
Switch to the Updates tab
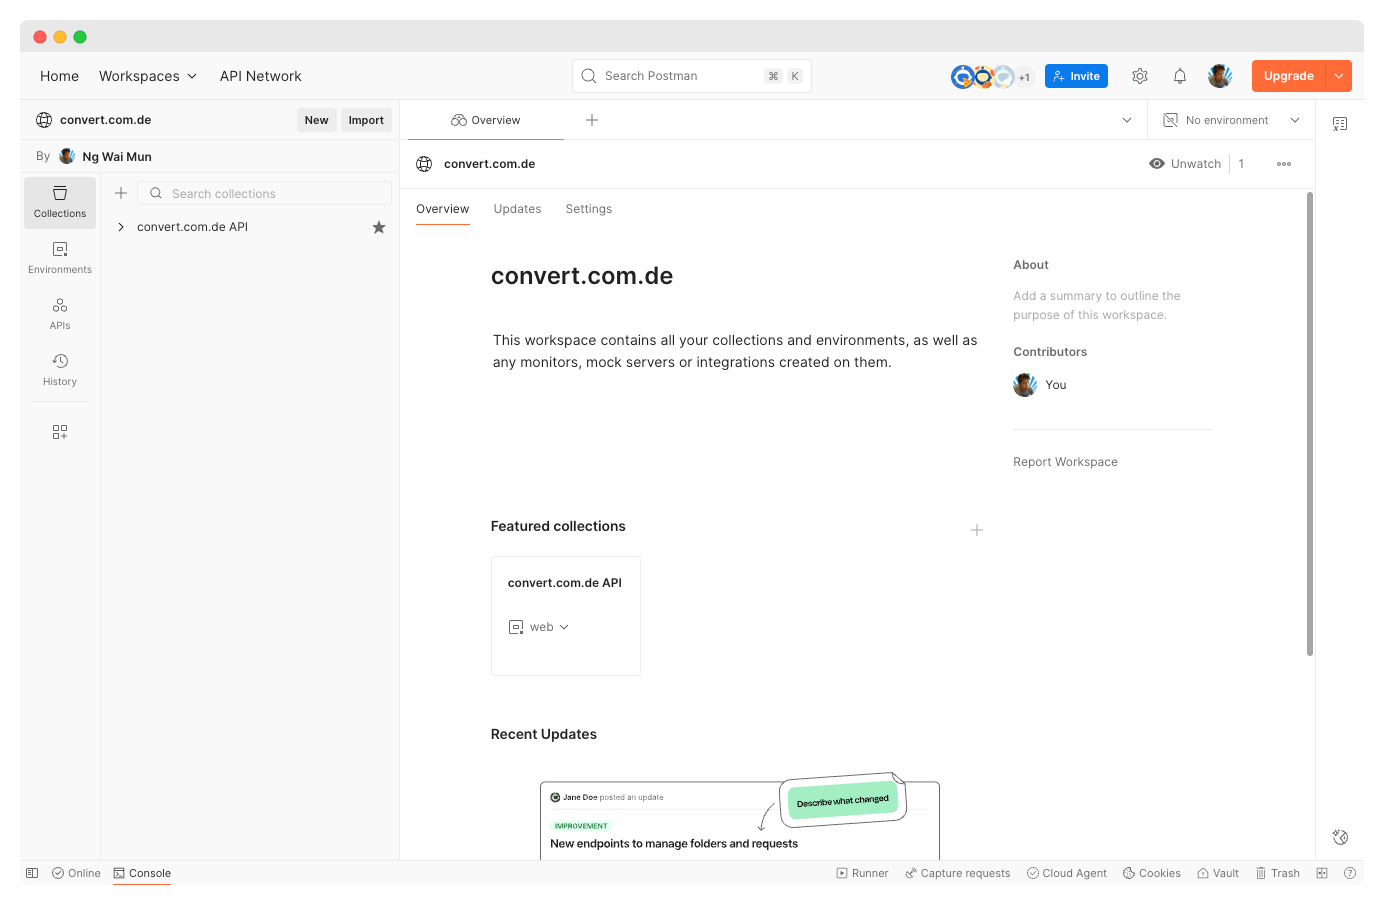pyautogui.click(x=517, y=209)
